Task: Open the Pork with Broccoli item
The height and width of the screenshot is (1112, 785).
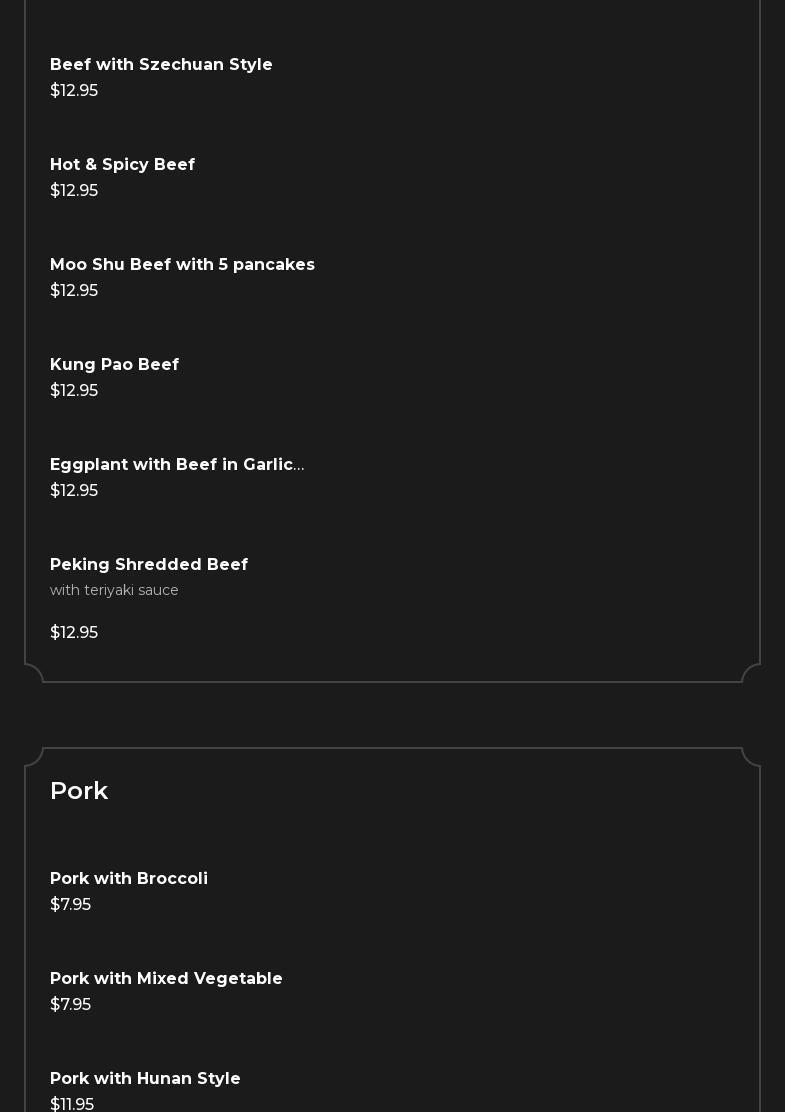Action: (x=129, y=878)
